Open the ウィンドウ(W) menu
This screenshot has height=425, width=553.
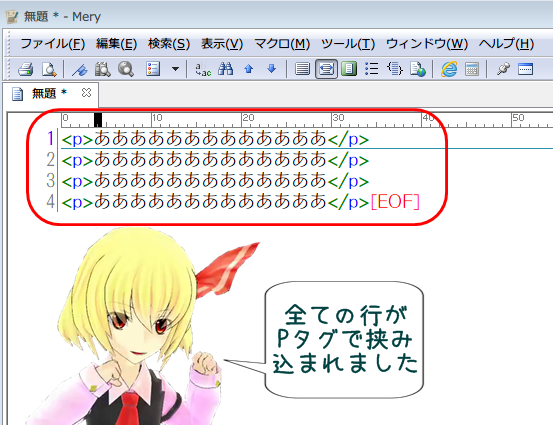[427, 44]
